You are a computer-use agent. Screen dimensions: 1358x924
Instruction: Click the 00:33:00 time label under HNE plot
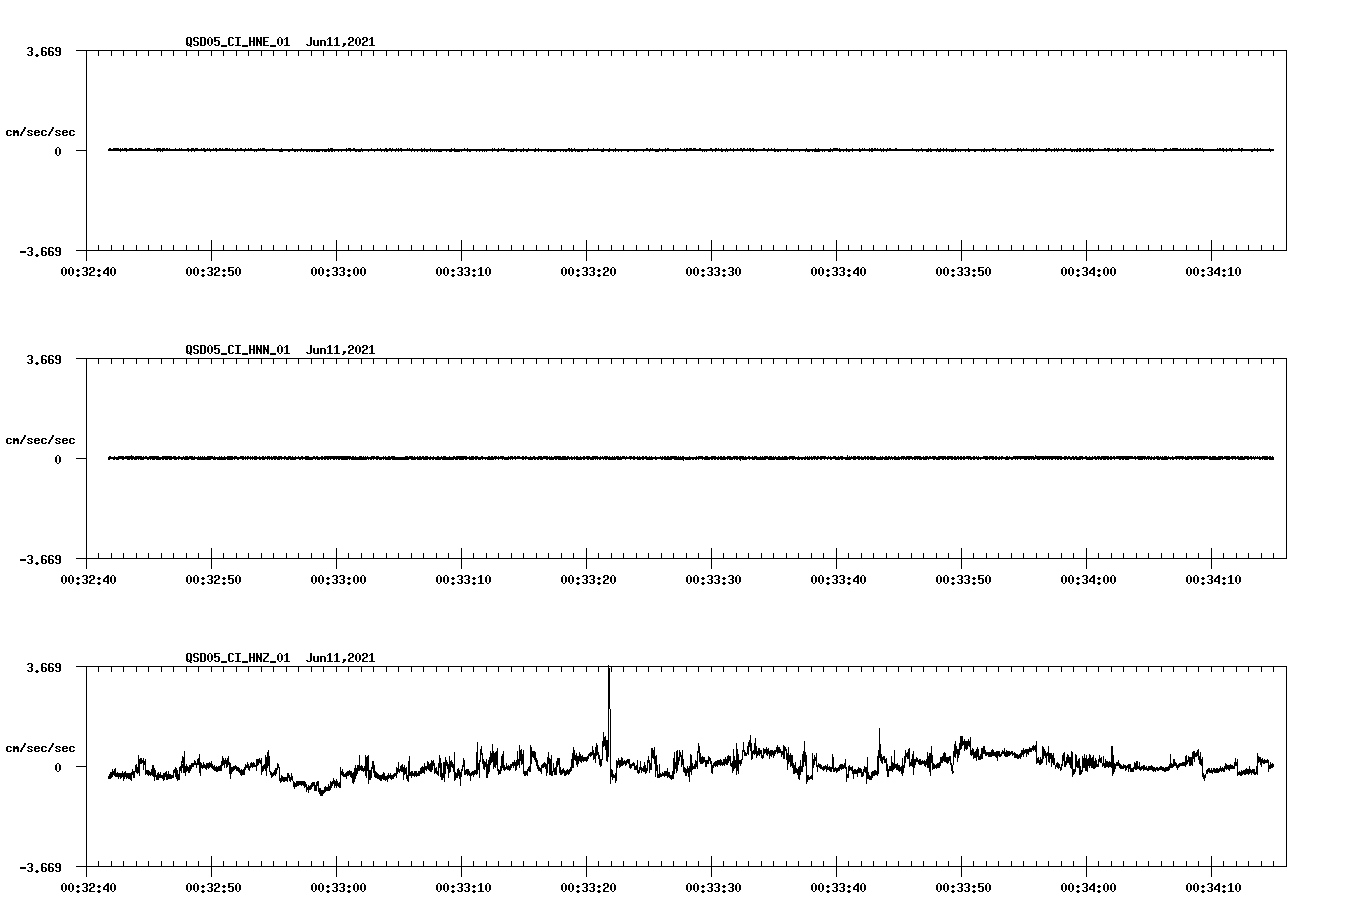point(338,271)
